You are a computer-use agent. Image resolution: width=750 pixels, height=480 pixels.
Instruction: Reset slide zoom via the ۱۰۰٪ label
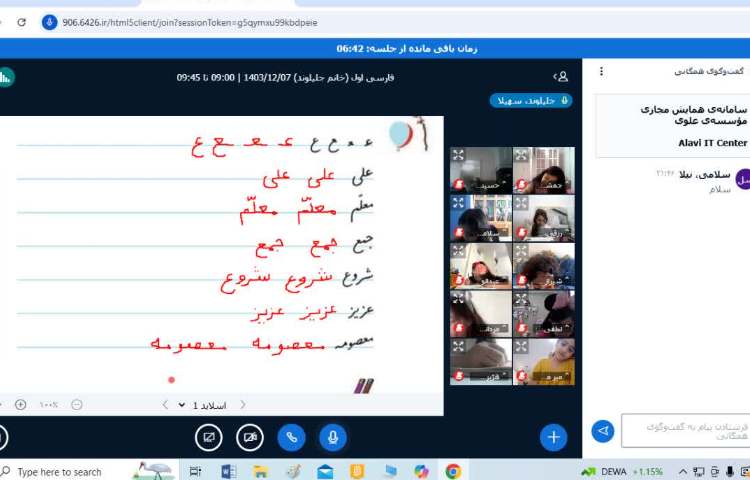tap(48, 405)
